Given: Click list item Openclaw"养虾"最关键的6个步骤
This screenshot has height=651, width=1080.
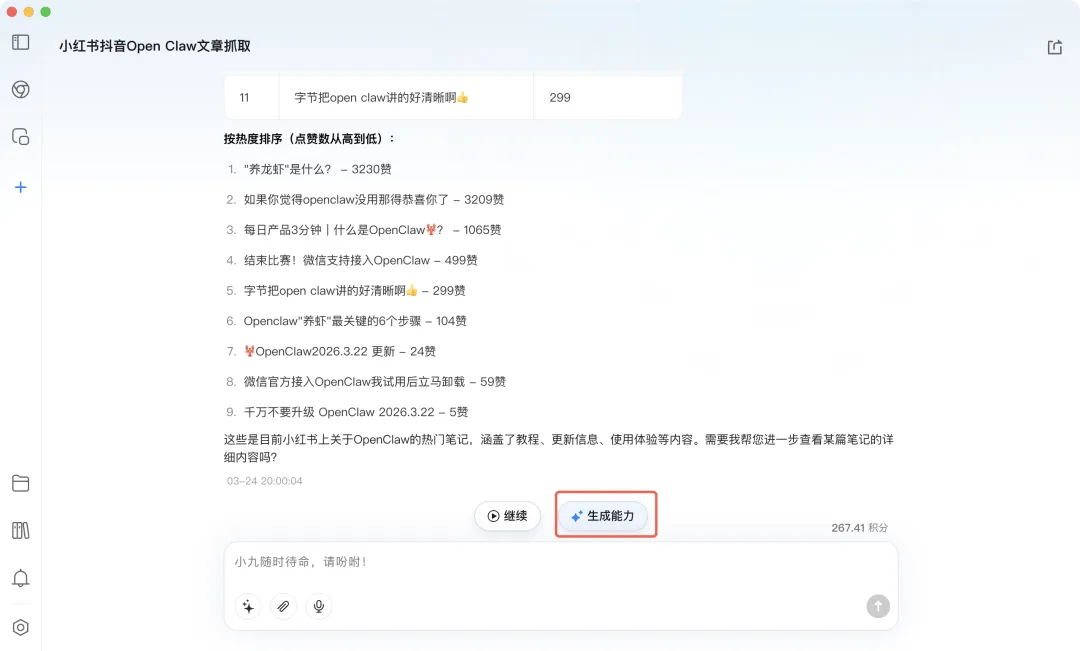Looking at the screenshot, I should coord(355,320).
